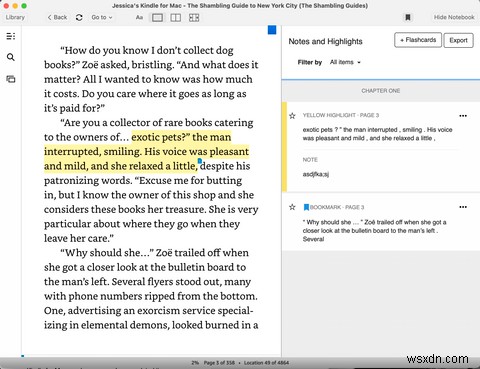480x369 pixels.
Task: Click the blue bookmark icon in notebook entry
Action: [x=306, y=207]
